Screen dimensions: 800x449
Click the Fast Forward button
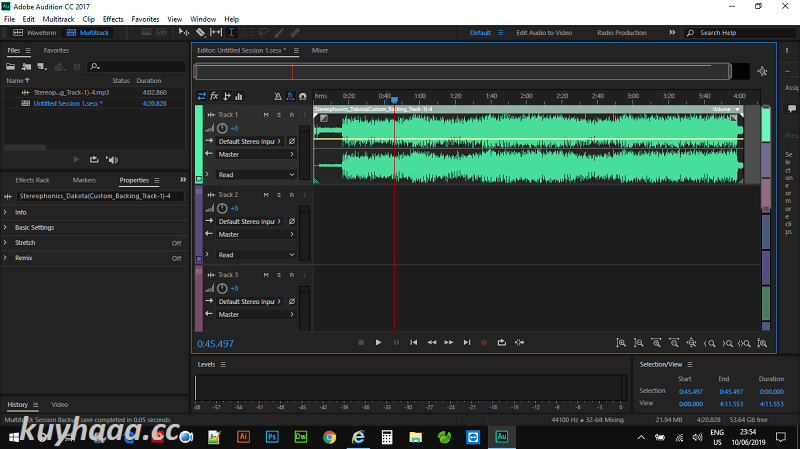448,342
